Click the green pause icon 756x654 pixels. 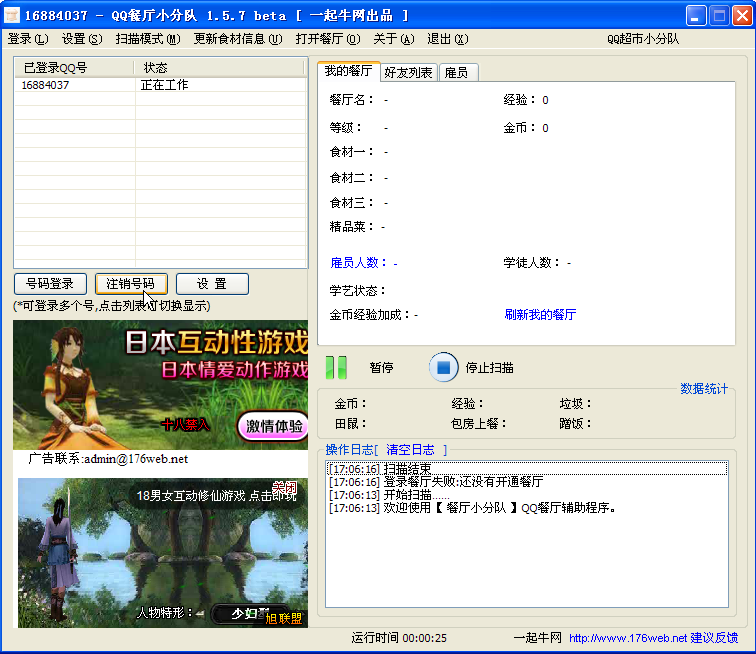point(336,368)
